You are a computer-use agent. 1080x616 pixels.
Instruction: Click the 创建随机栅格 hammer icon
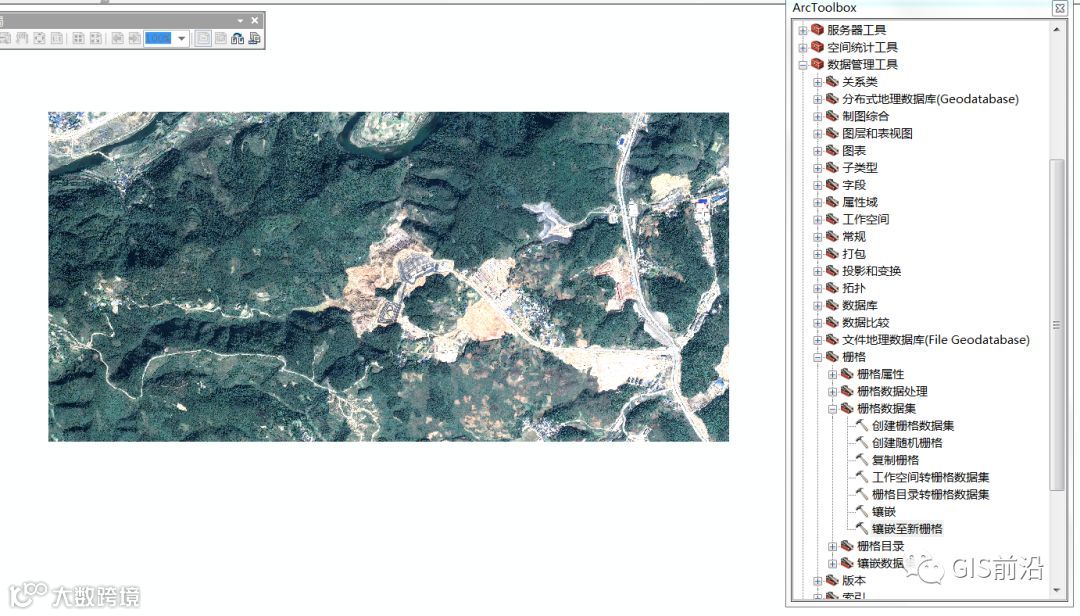tap(862, 442)
